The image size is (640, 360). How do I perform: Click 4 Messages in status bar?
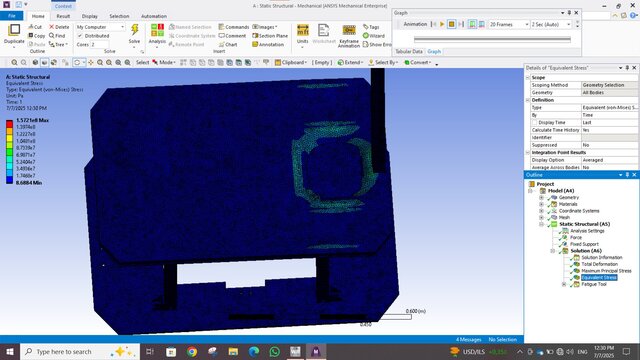tap(468, 340)
